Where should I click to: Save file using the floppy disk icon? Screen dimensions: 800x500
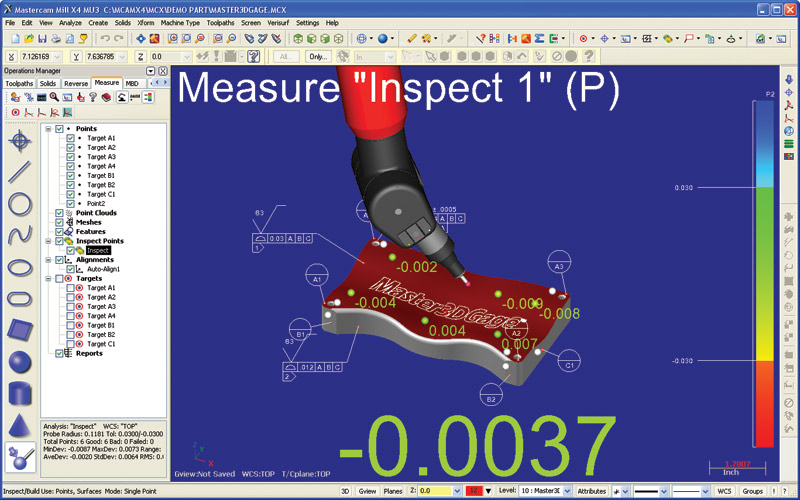[42, 39]
